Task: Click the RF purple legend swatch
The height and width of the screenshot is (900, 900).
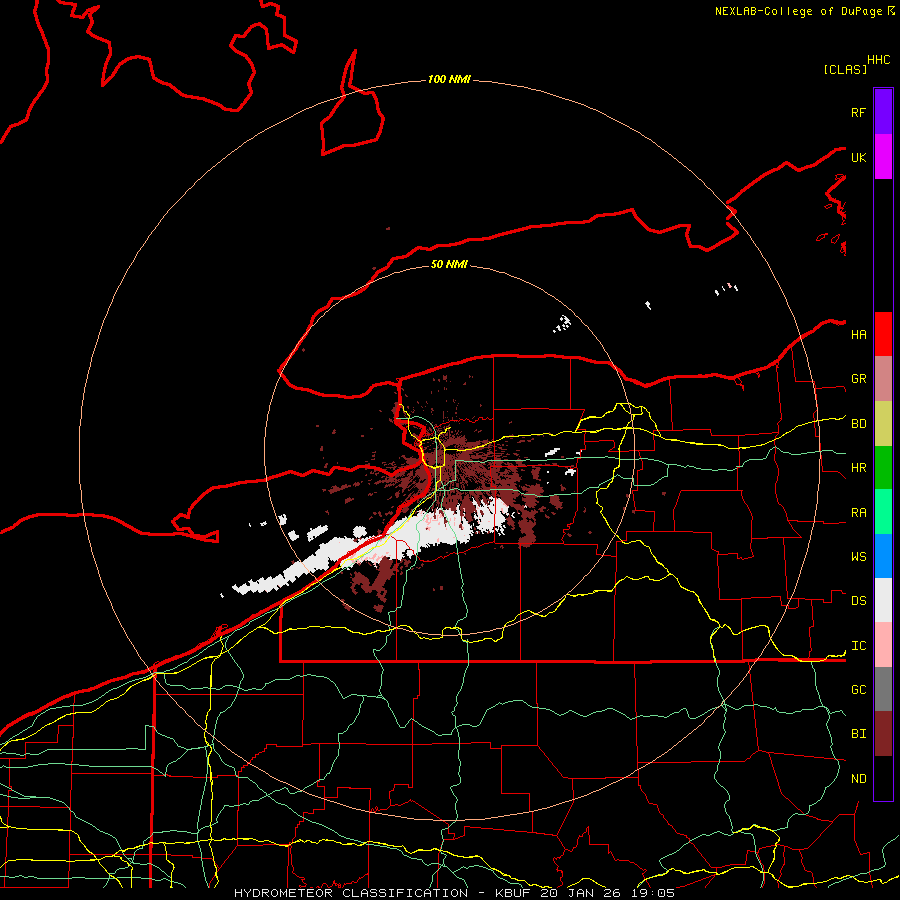Action: tap(883, 112)
